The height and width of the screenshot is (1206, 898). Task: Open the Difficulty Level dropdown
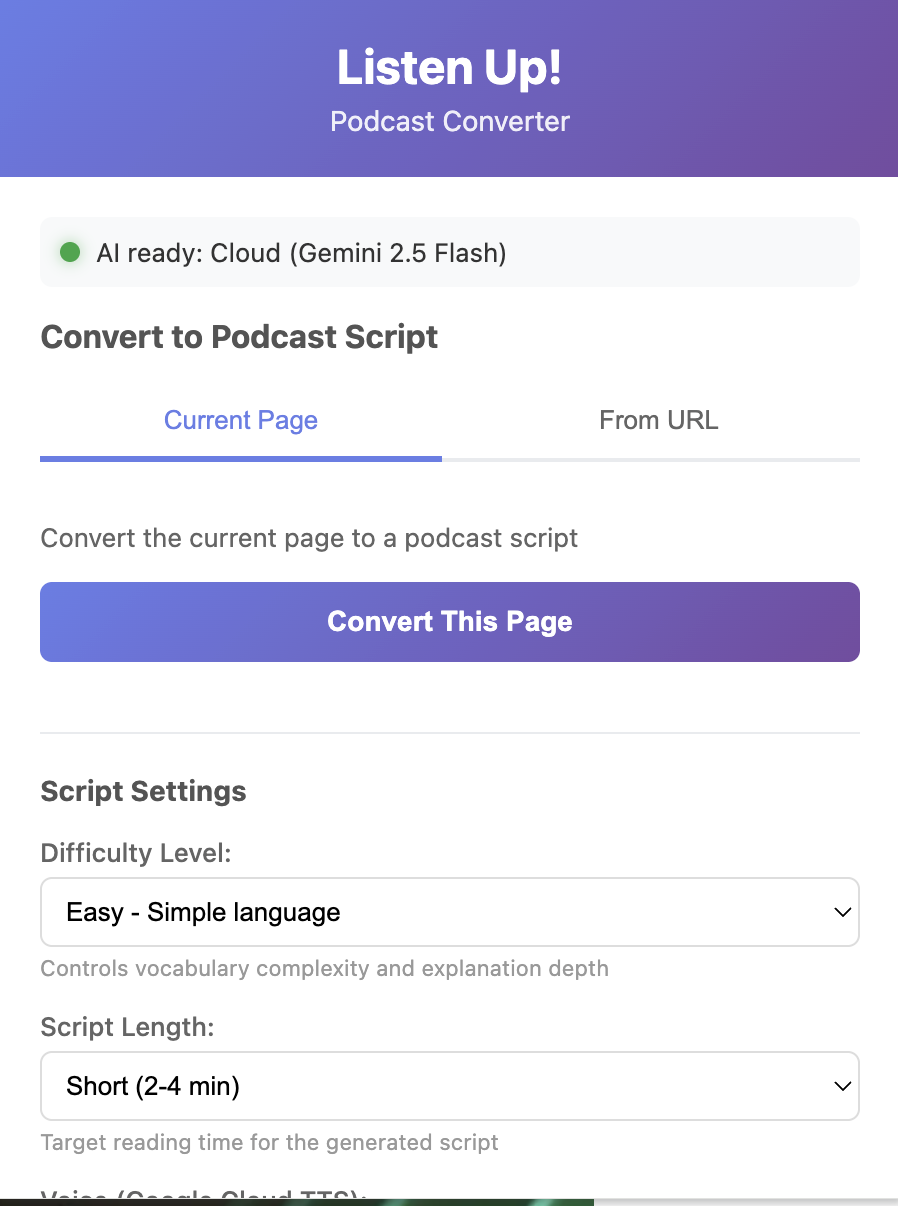(449, 912)
